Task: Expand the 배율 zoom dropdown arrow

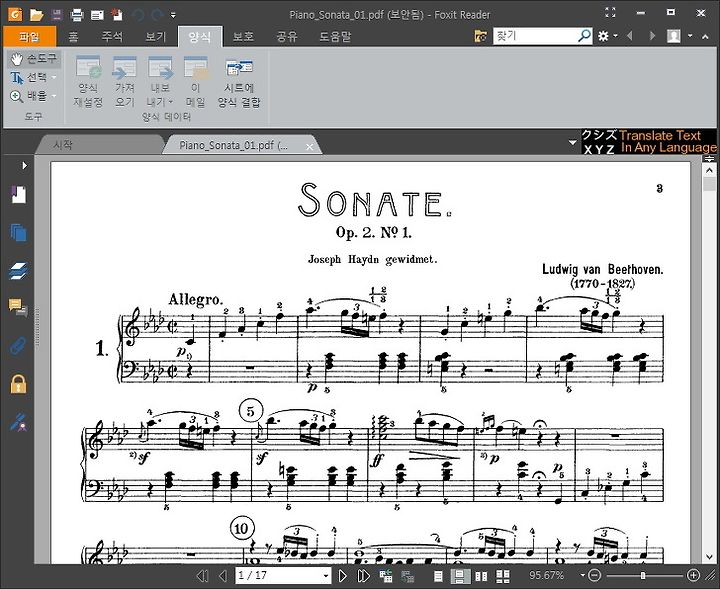Action: click(54, 96)
